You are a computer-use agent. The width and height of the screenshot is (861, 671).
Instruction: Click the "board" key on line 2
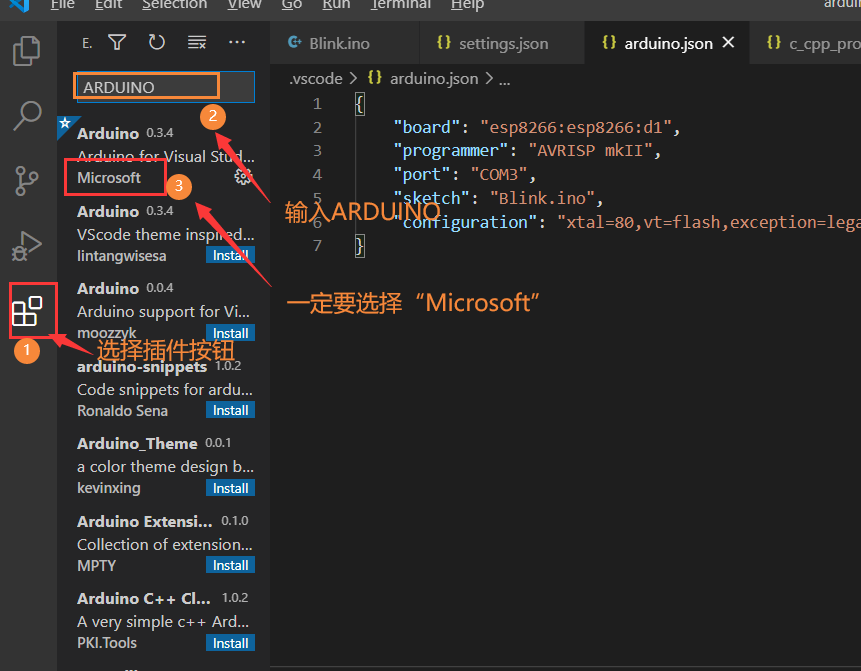[x=427, y=127]
